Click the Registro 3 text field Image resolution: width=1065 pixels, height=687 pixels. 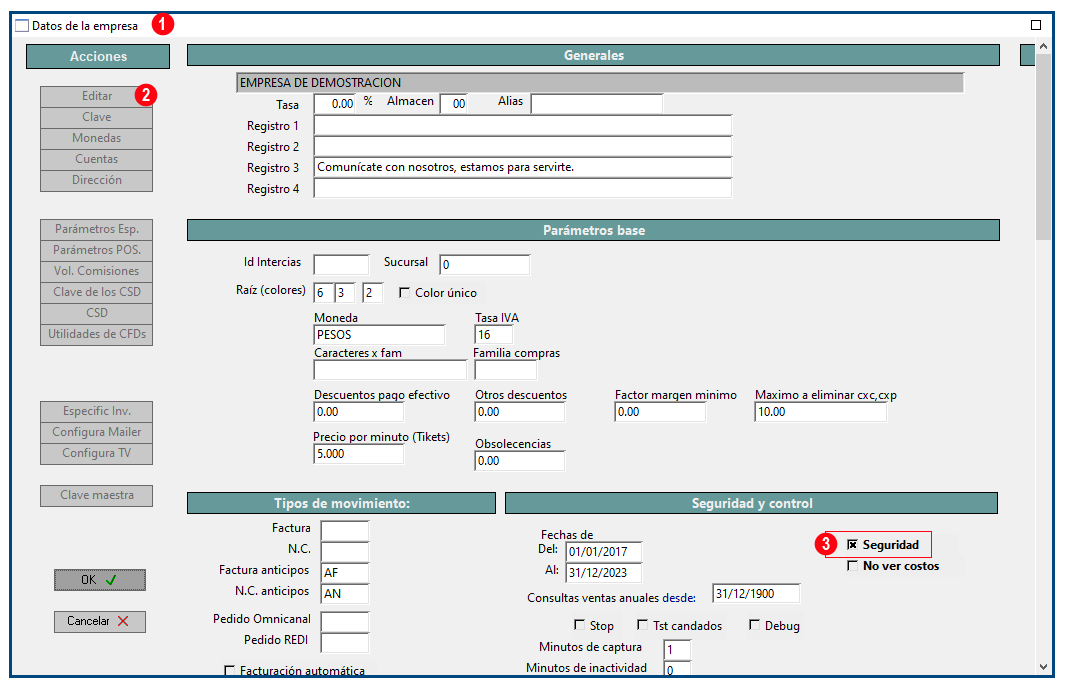522,167
